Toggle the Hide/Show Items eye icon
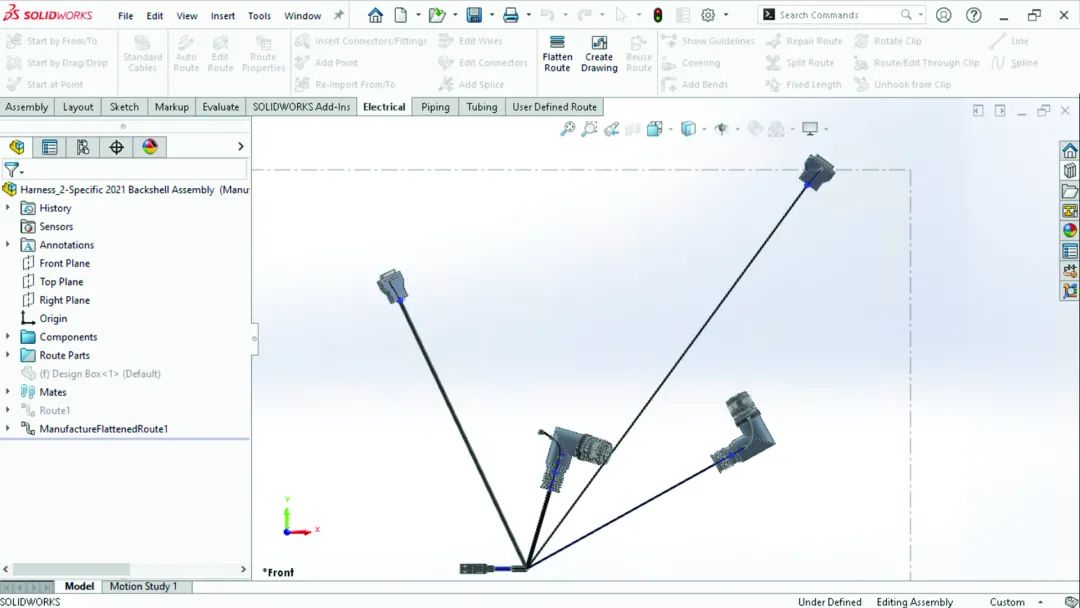The height and width of the screenshot is (608, 1080). [x=721, y=129]
